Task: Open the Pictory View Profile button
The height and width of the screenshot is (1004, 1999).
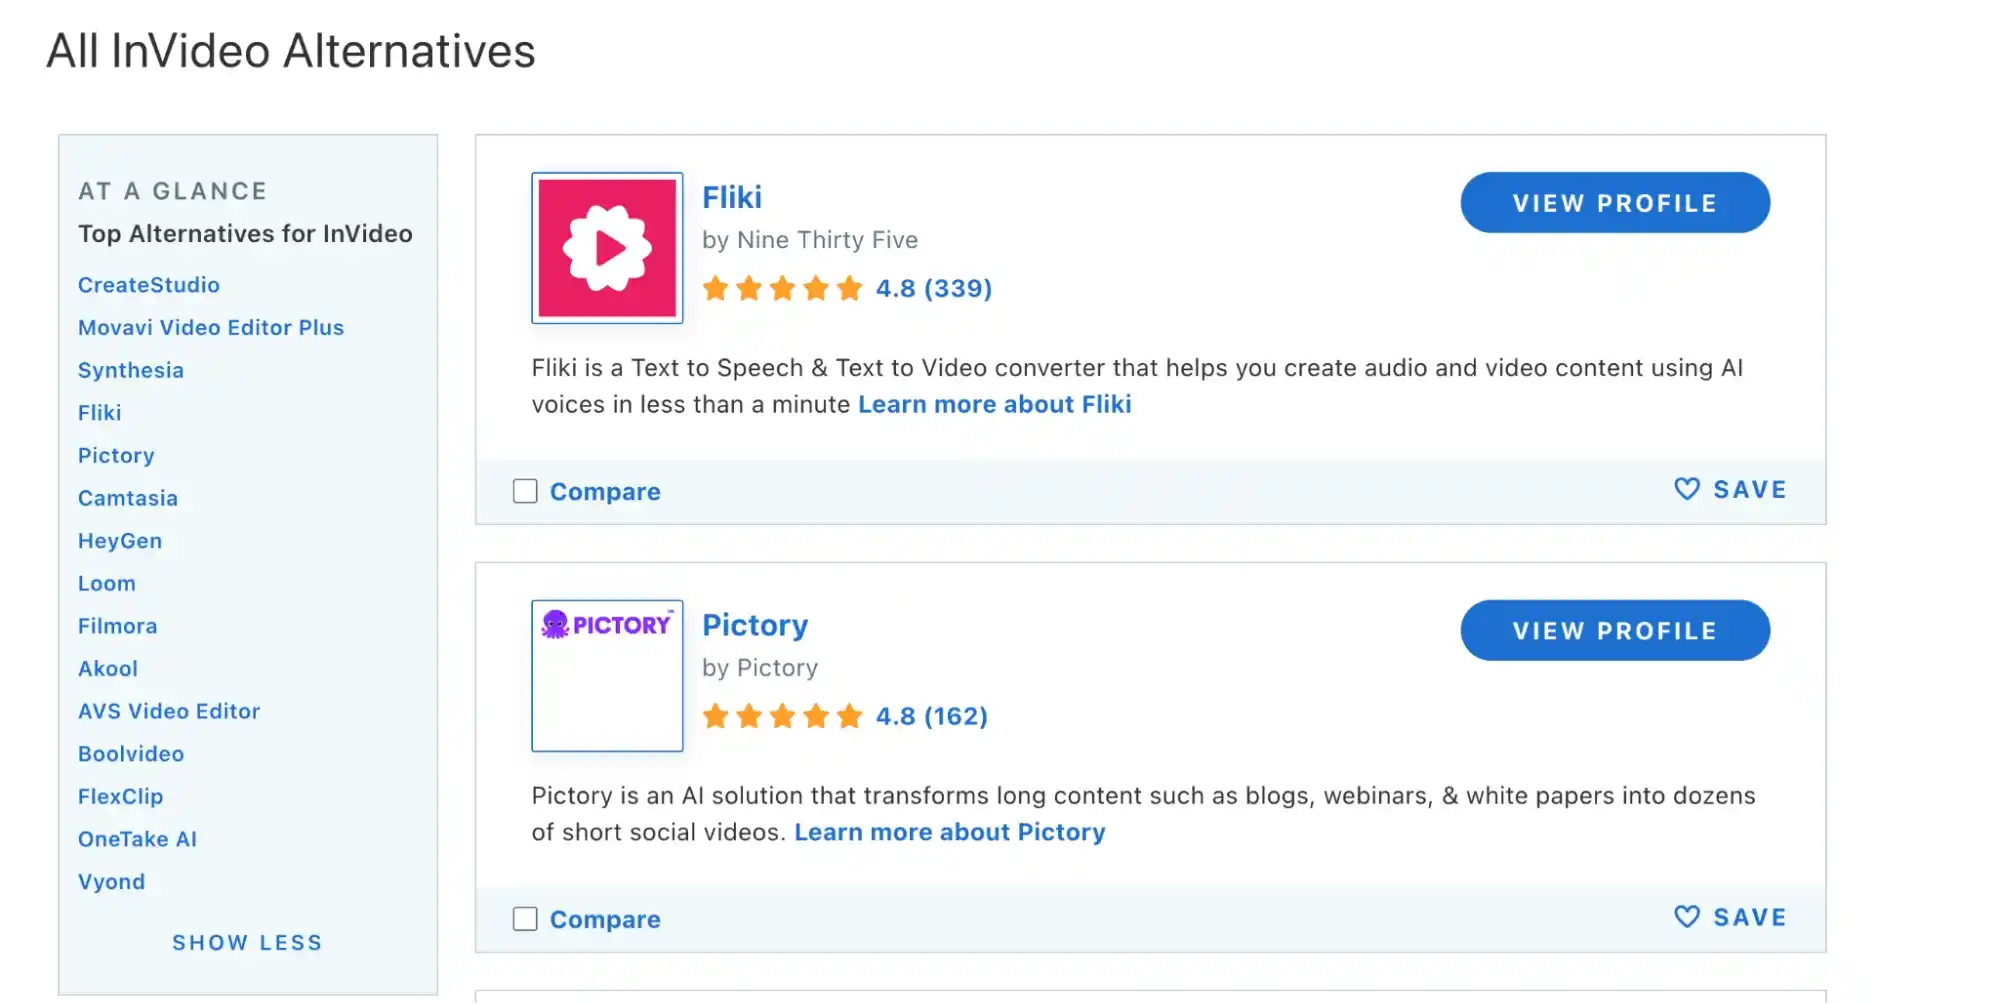Action: pos(1613,630)
